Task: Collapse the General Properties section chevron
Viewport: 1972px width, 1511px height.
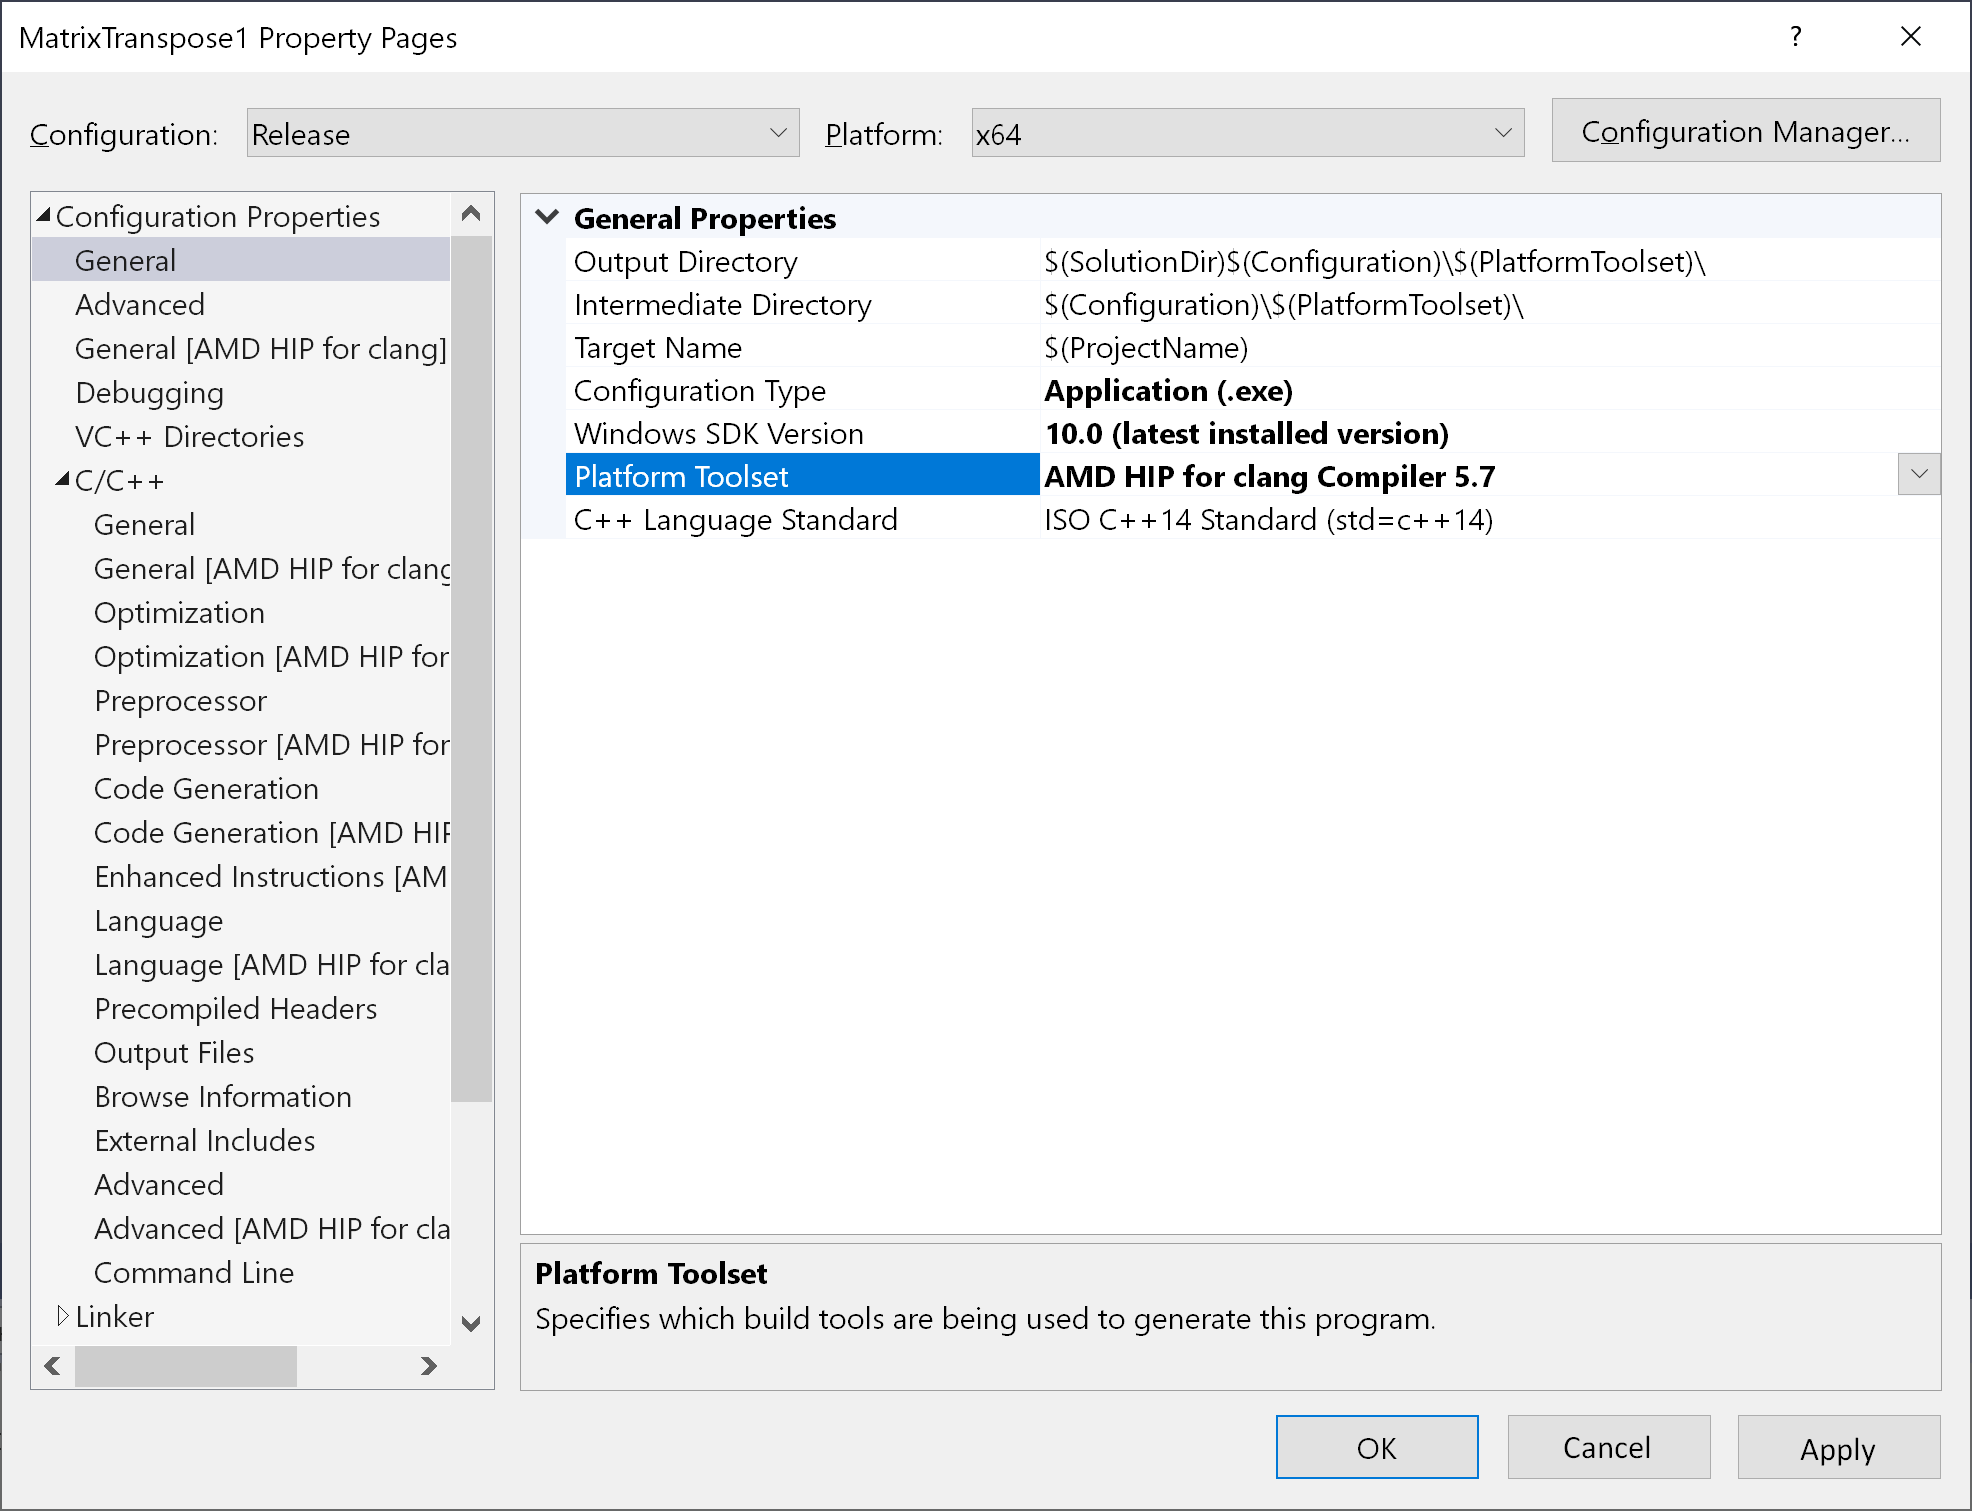Action: pos(547,217)
